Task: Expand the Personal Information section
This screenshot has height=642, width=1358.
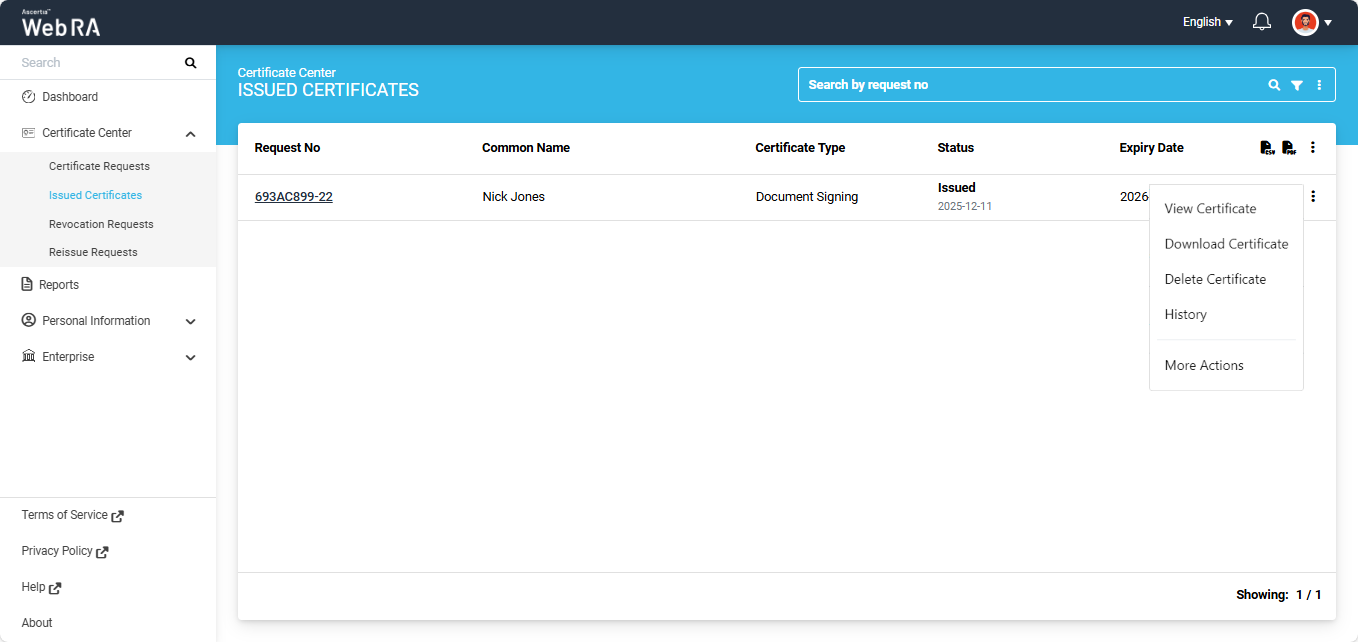Action: (191, 322)
